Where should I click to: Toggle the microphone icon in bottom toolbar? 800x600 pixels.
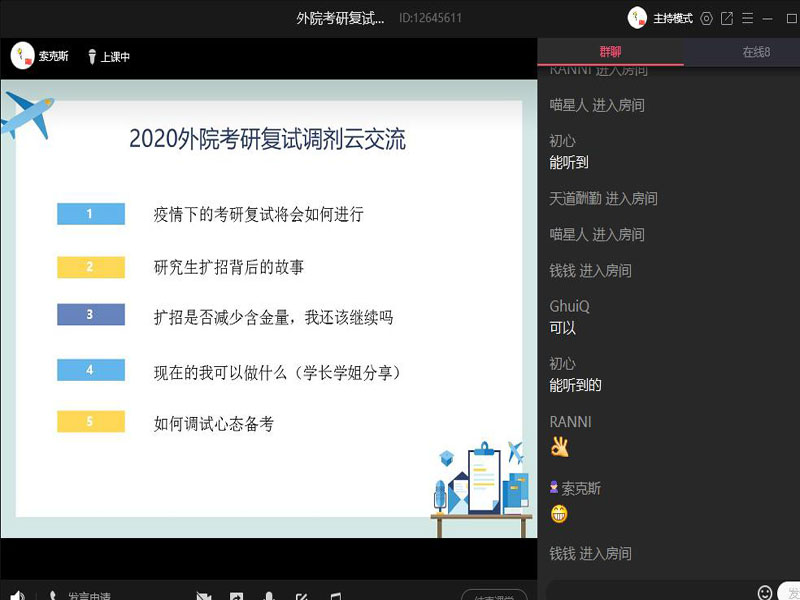pyautogui.click(x=268, y=597)
